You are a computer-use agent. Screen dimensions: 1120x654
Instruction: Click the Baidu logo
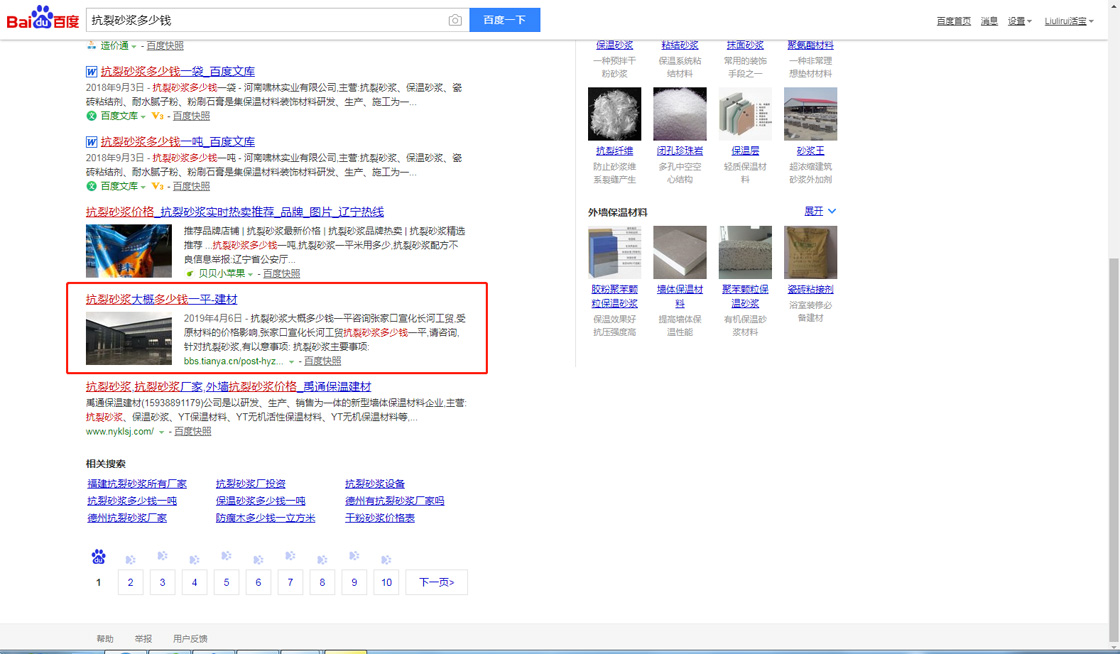pyautogui.click(x=43, y=18)
